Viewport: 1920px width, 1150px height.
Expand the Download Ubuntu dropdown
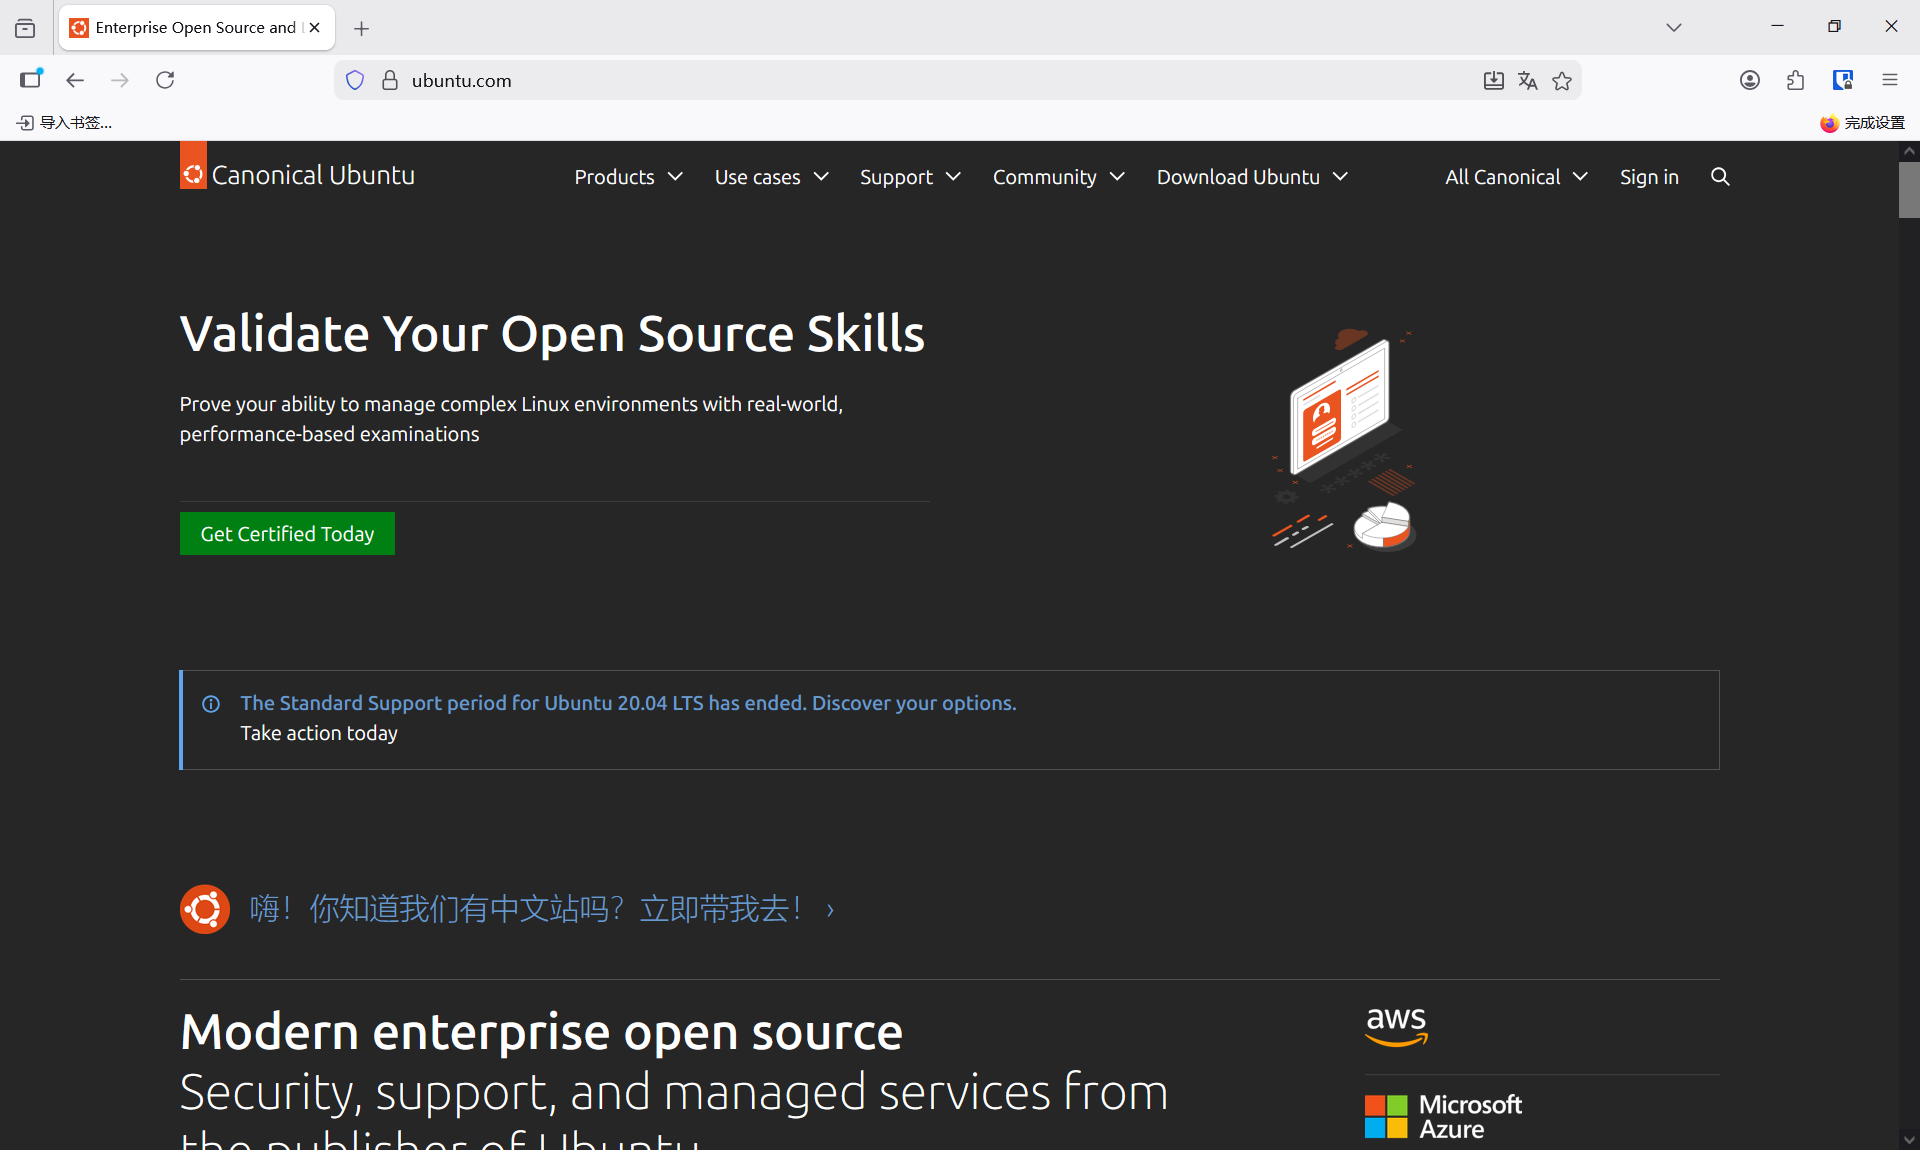[x=1252, y=177]
